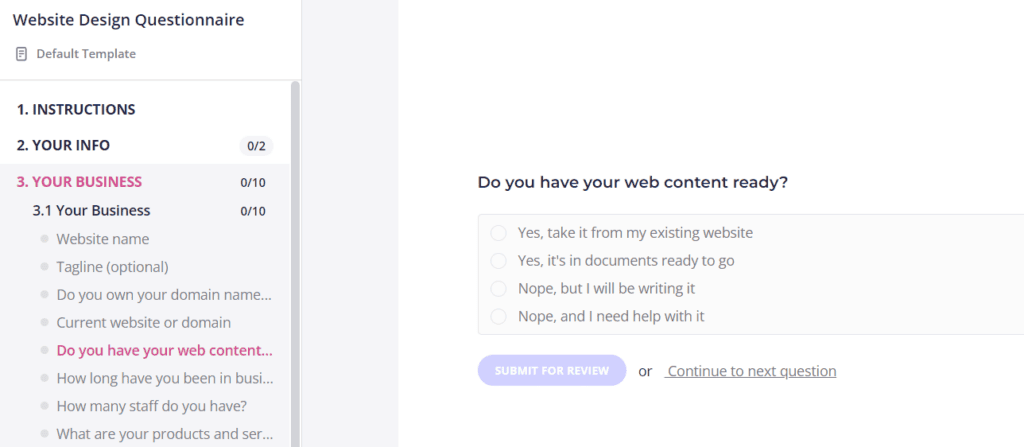Click the Submit for Review button
This screenshot has height=447, width=1024.
coord(552,371)
